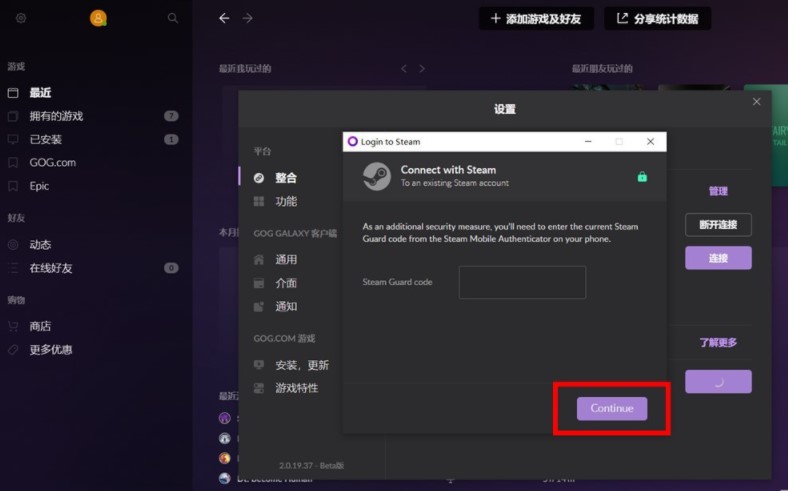The image size is (788, 491).
Task: Open the settings gear in GOG Galaxy sidebar
Action: click(x=21, y=18)
